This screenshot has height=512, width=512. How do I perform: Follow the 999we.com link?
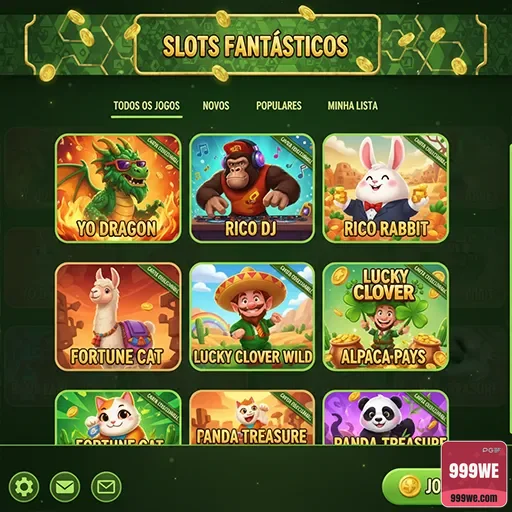point(474,498)
